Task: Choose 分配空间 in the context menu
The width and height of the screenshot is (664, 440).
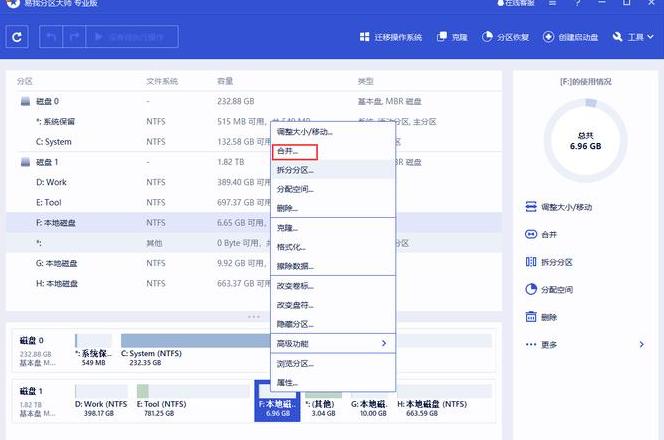Action: pos(333,189)
